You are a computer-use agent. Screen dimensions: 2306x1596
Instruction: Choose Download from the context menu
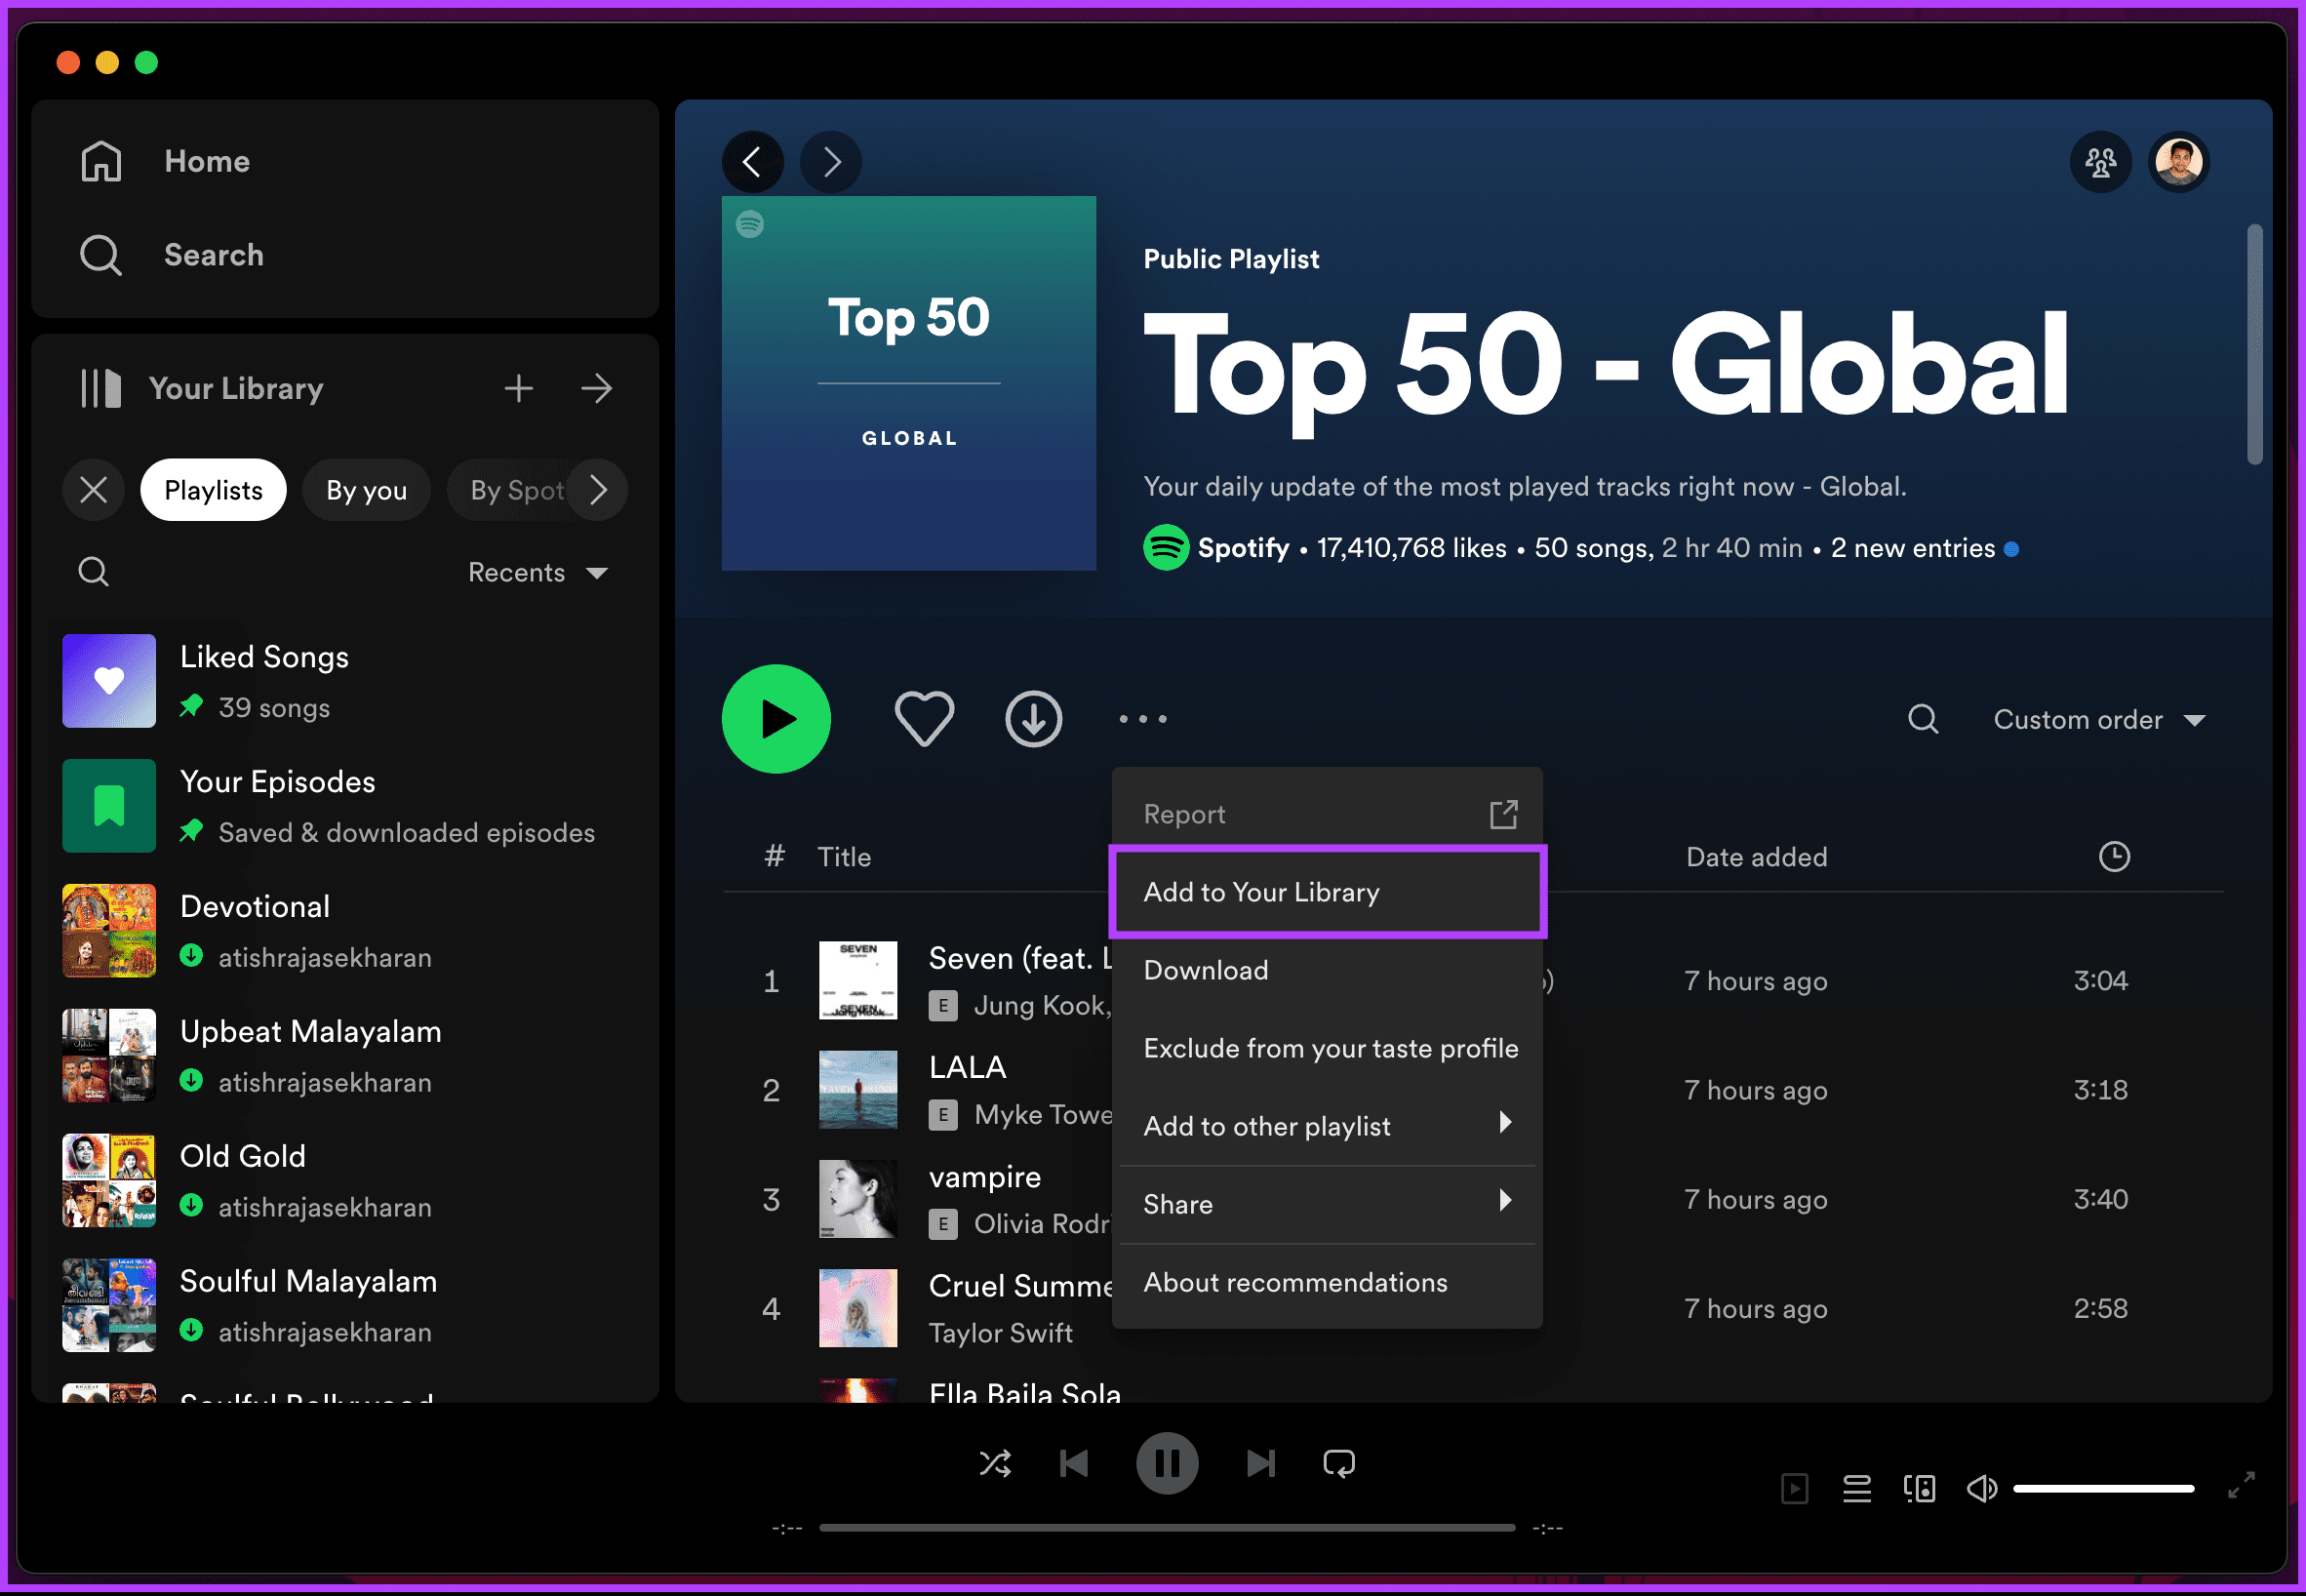coord(1327,970)
